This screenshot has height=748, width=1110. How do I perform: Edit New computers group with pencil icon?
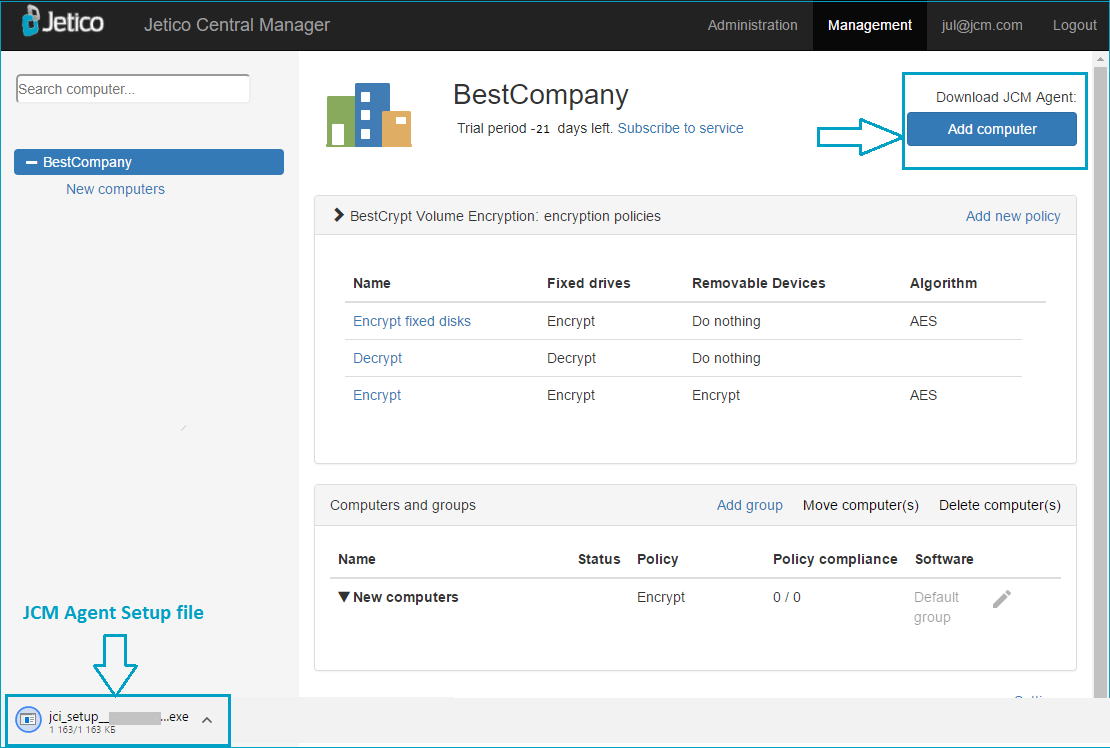[1001, 599]
